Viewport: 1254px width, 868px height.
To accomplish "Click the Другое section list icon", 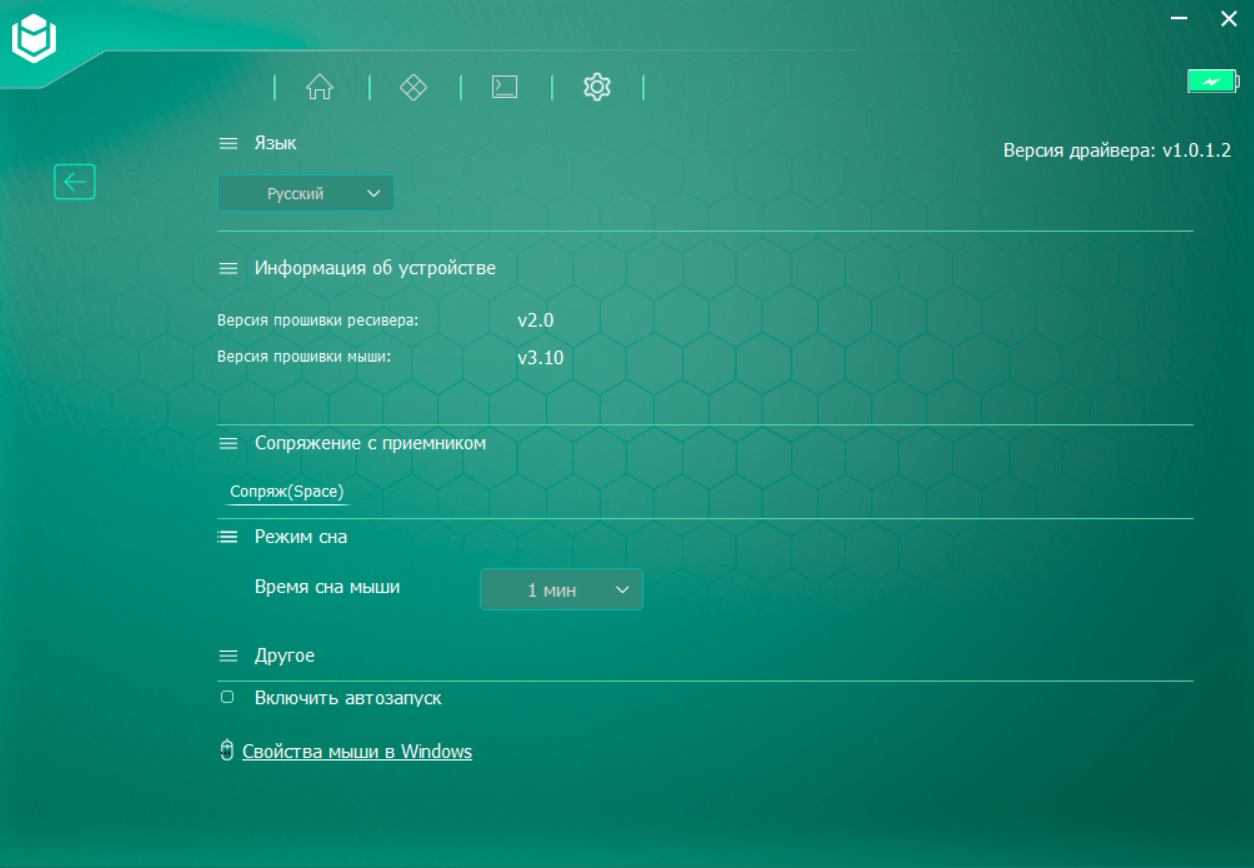I will (229, 656).
